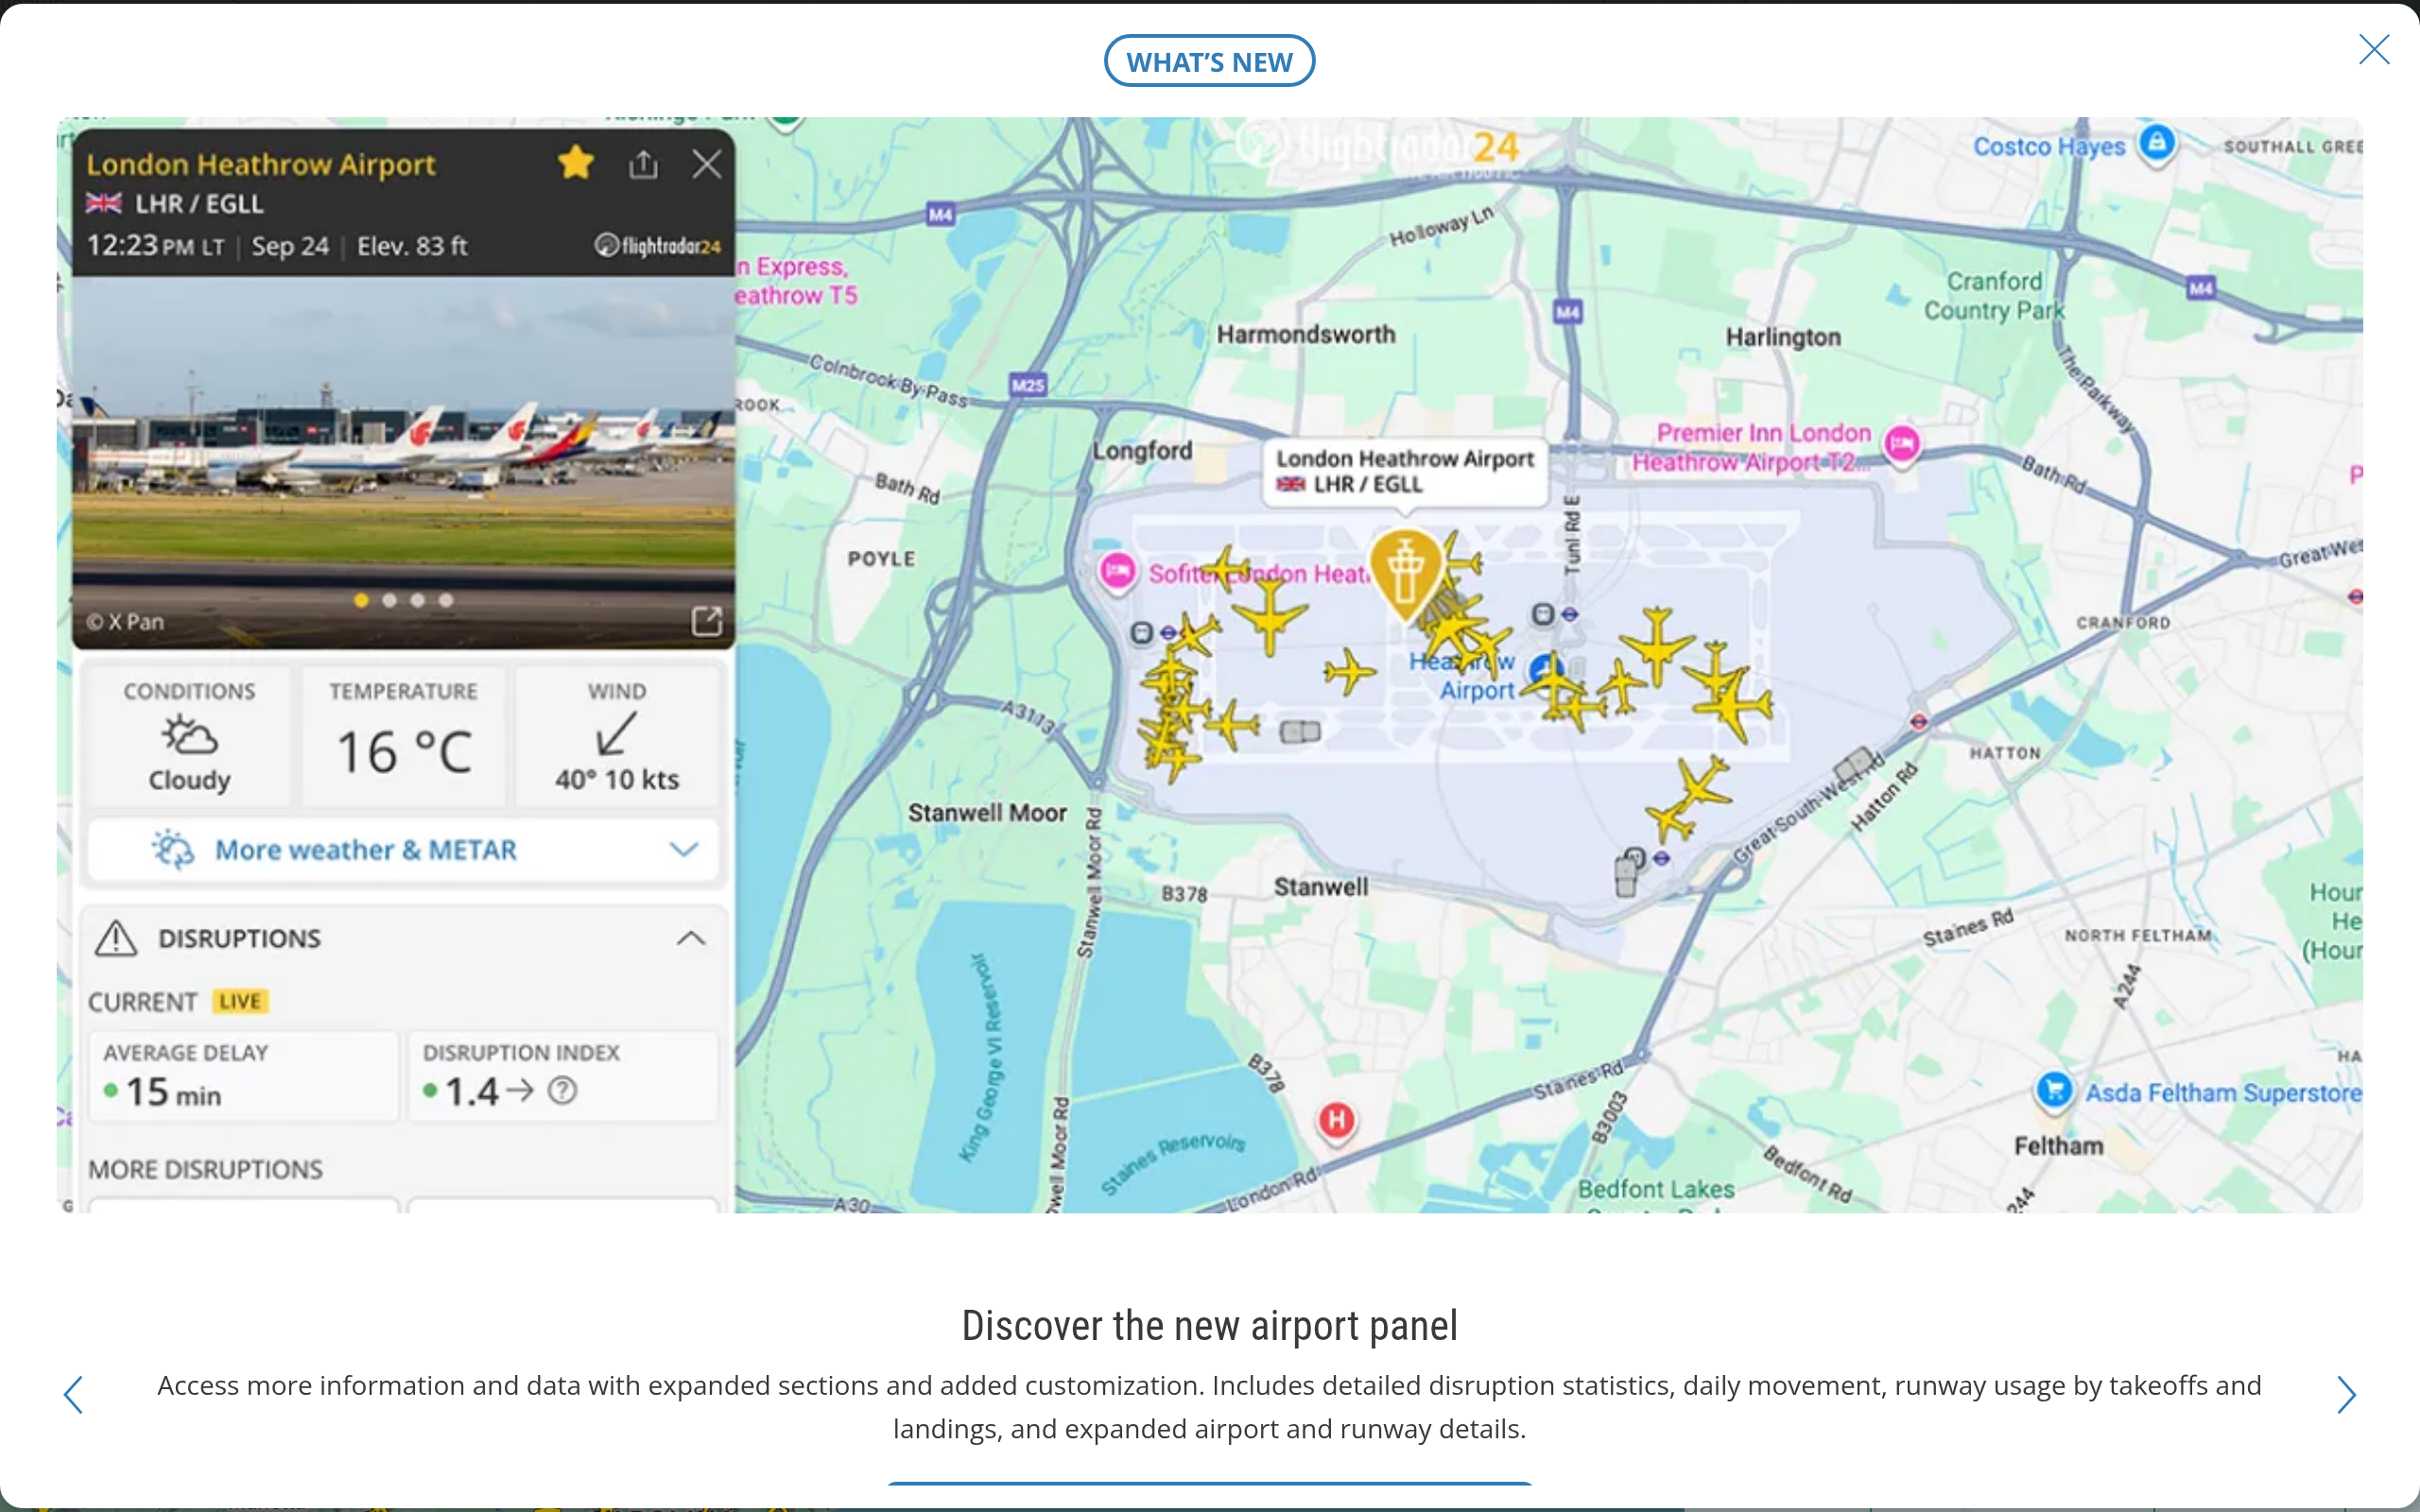Click the disruption index 1.4 value
The image size is (2420, 1512).
coord(472,1091)
